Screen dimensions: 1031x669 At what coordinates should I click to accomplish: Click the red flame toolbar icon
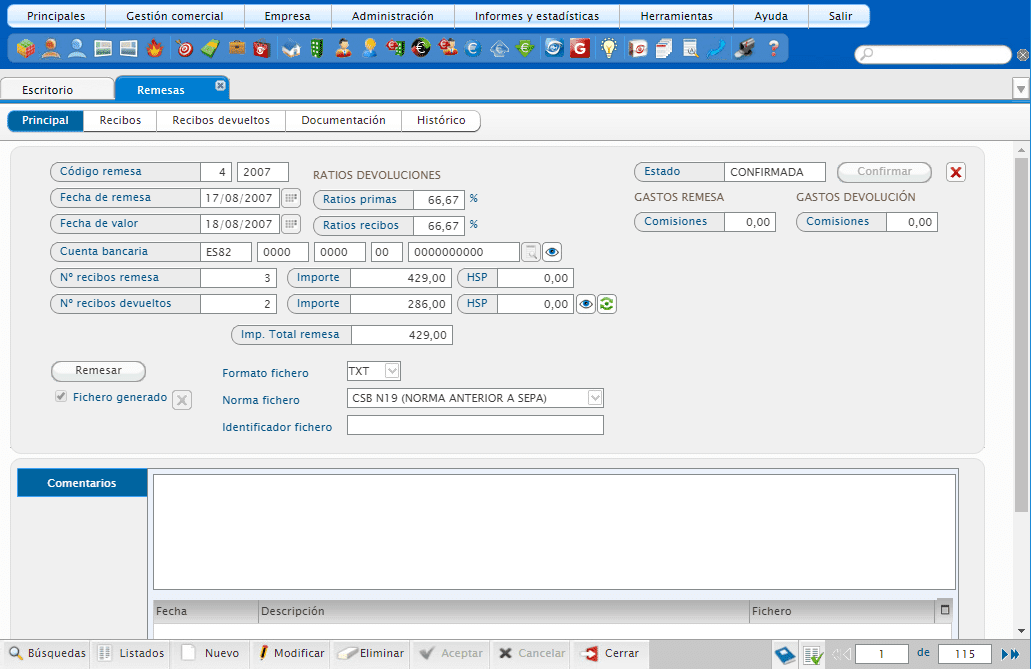pos(155,48)
